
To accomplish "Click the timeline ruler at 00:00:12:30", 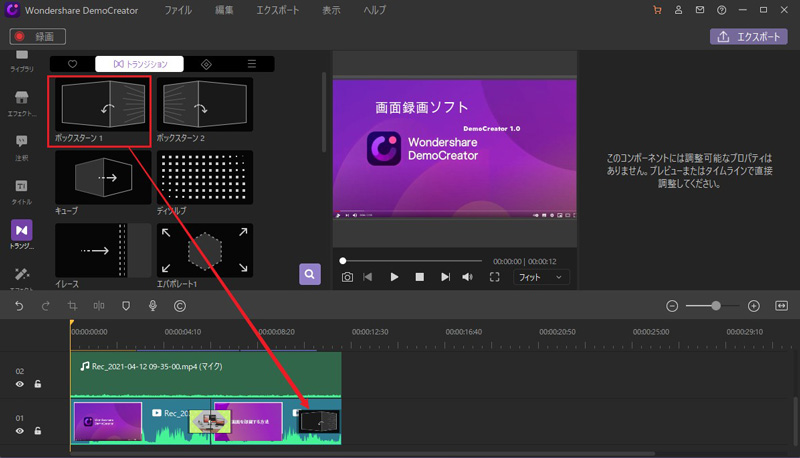I will click(370, 332).
